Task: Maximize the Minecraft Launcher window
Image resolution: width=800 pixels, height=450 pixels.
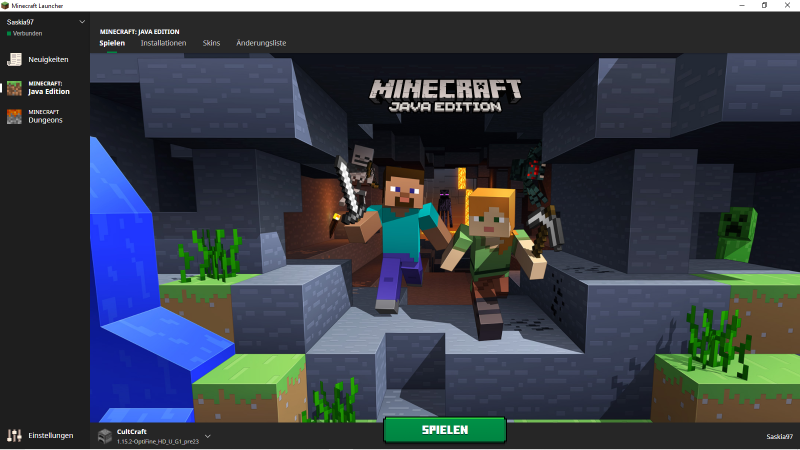Action: click(763, 5)
